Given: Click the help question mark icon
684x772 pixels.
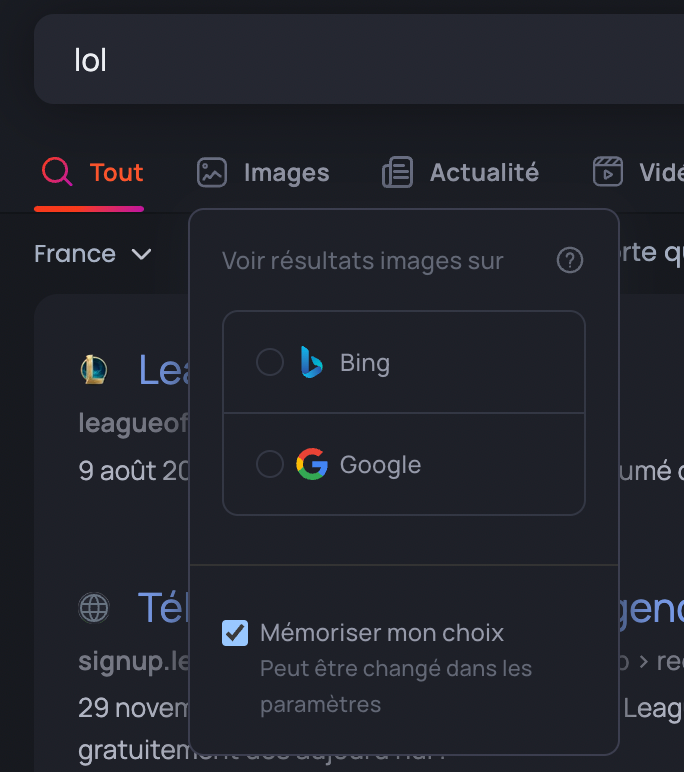Looking at the screenshot, I should point(569,261).
